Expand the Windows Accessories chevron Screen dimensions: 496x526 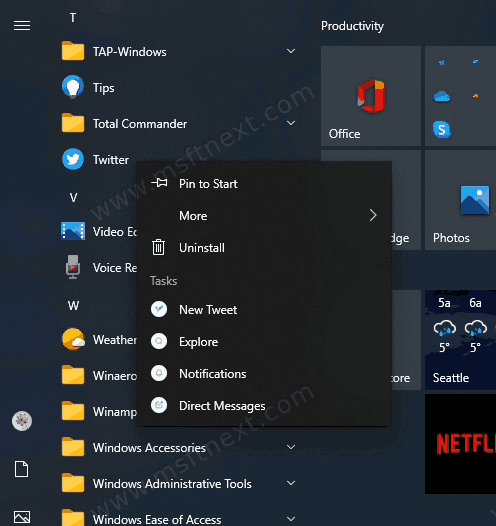pos(291,447)
